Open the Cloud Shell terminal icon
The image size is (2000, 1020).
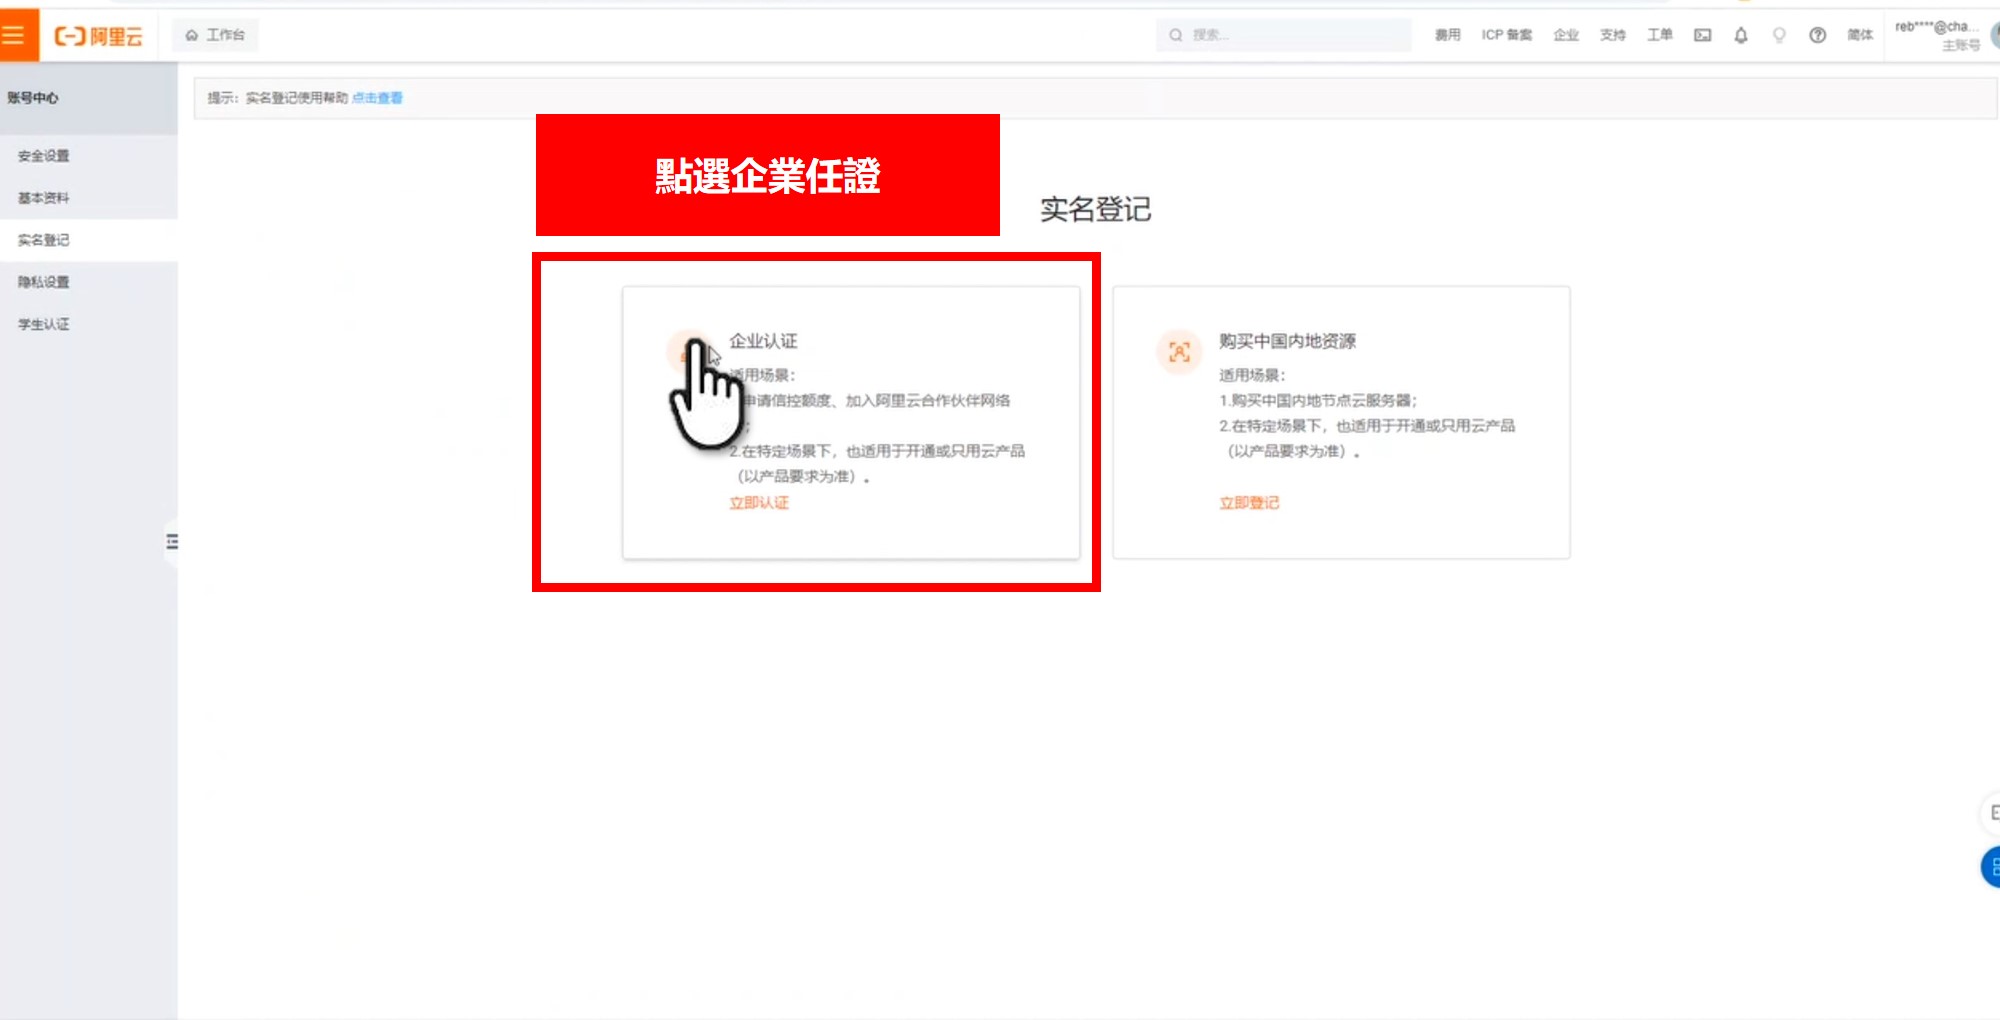[1702, 35]
